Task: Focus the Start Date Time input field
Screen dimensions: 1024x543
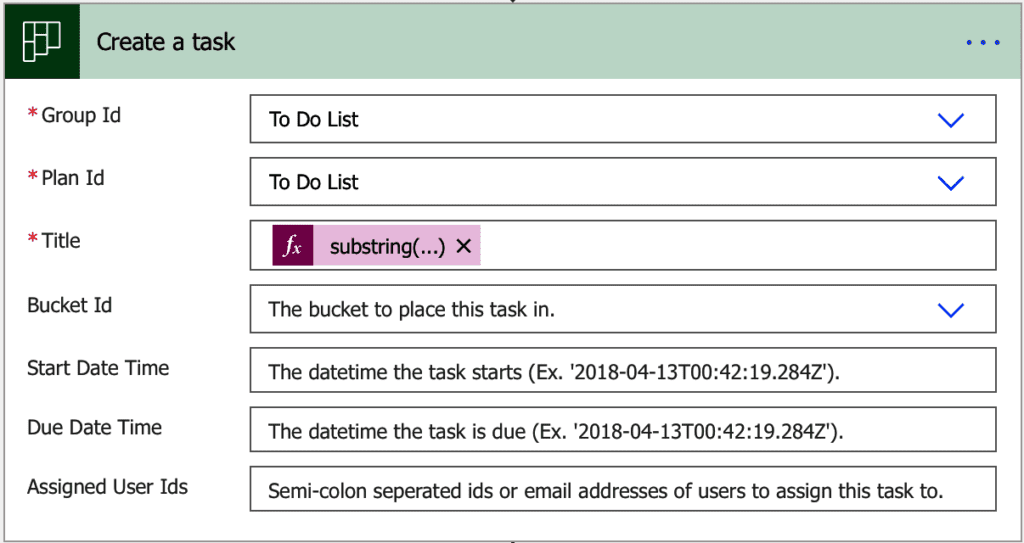Action: point(622,373)
